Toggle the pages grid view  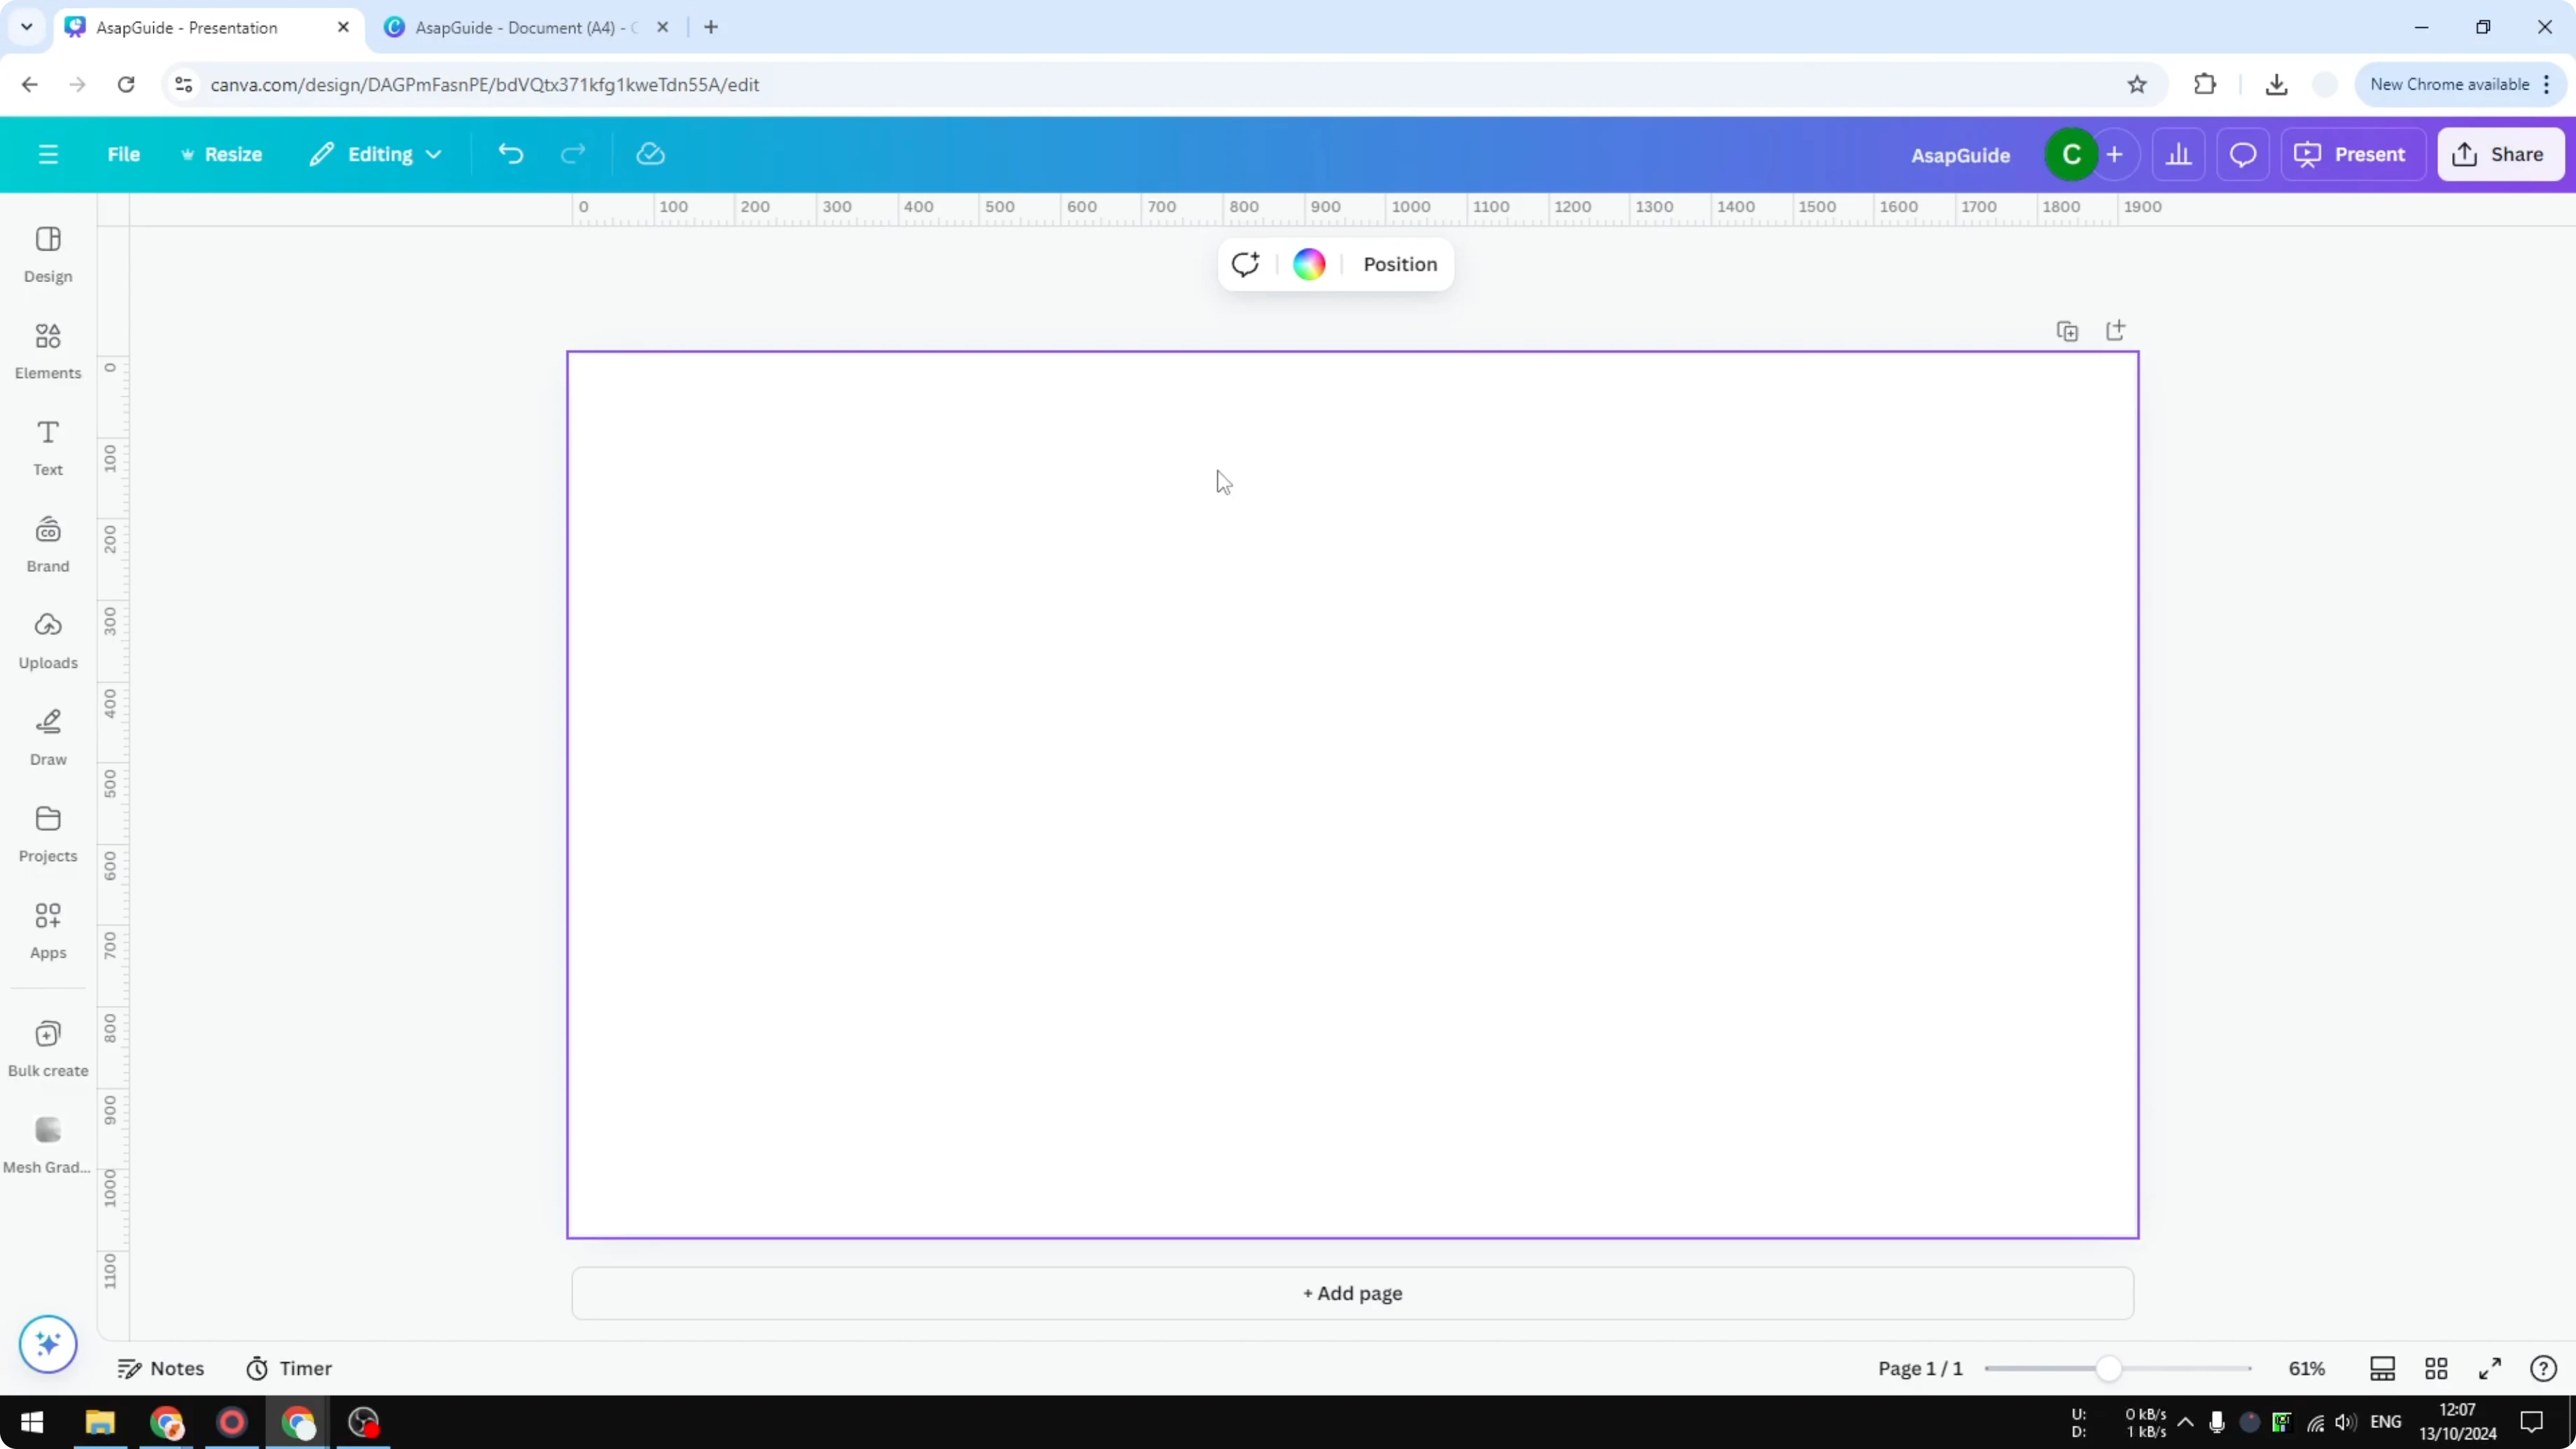coord(2436,1368)
